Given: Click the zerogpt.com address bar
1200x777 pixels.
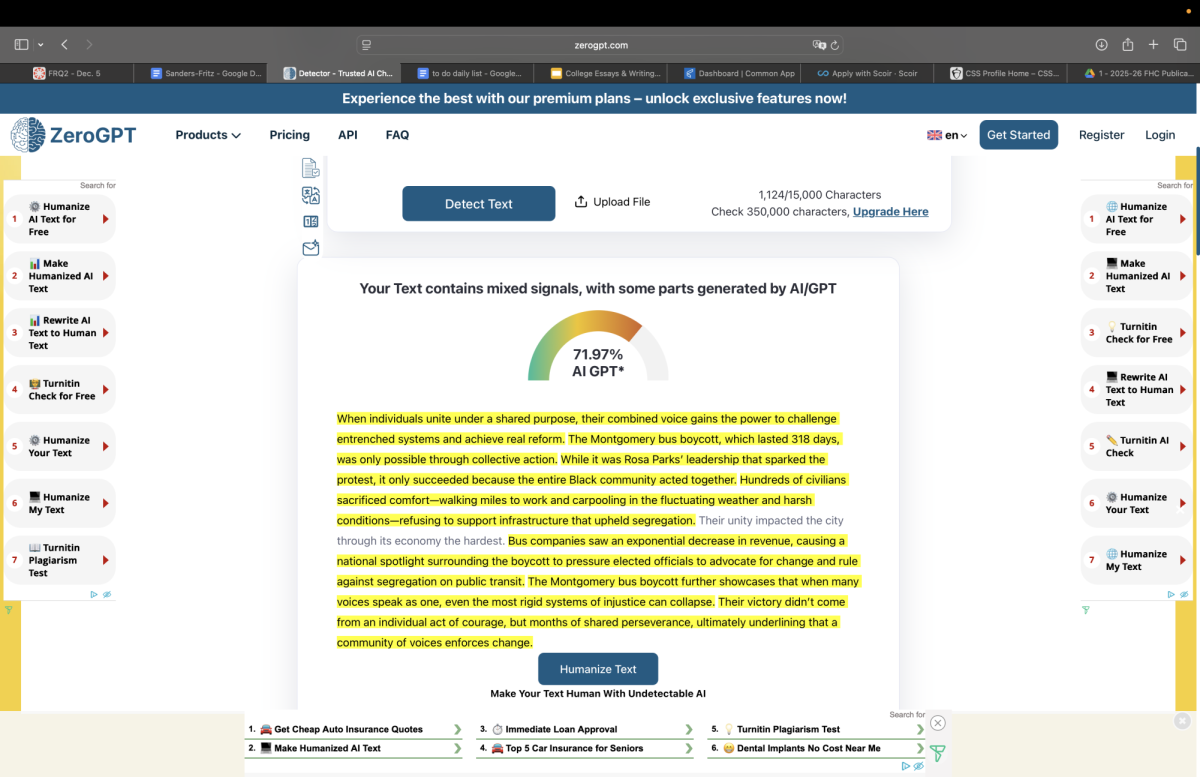Looking at the screenshot, I should tap(601, 45).
